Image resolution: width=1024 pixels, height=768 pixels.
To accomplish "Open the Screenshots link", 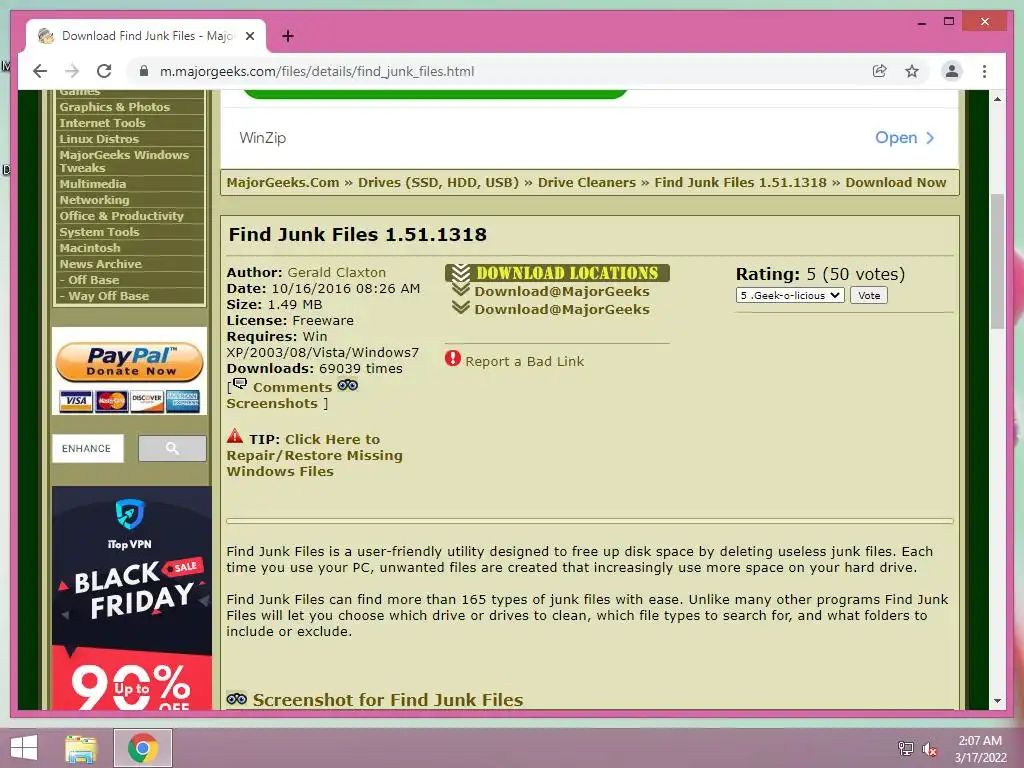I will coord(272,404).
